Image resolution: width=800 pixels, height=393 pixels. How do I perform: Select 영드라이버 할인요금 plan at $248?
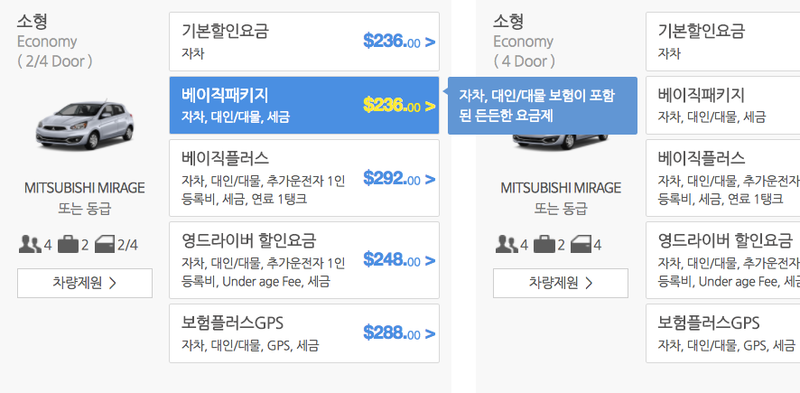point(304,260)
